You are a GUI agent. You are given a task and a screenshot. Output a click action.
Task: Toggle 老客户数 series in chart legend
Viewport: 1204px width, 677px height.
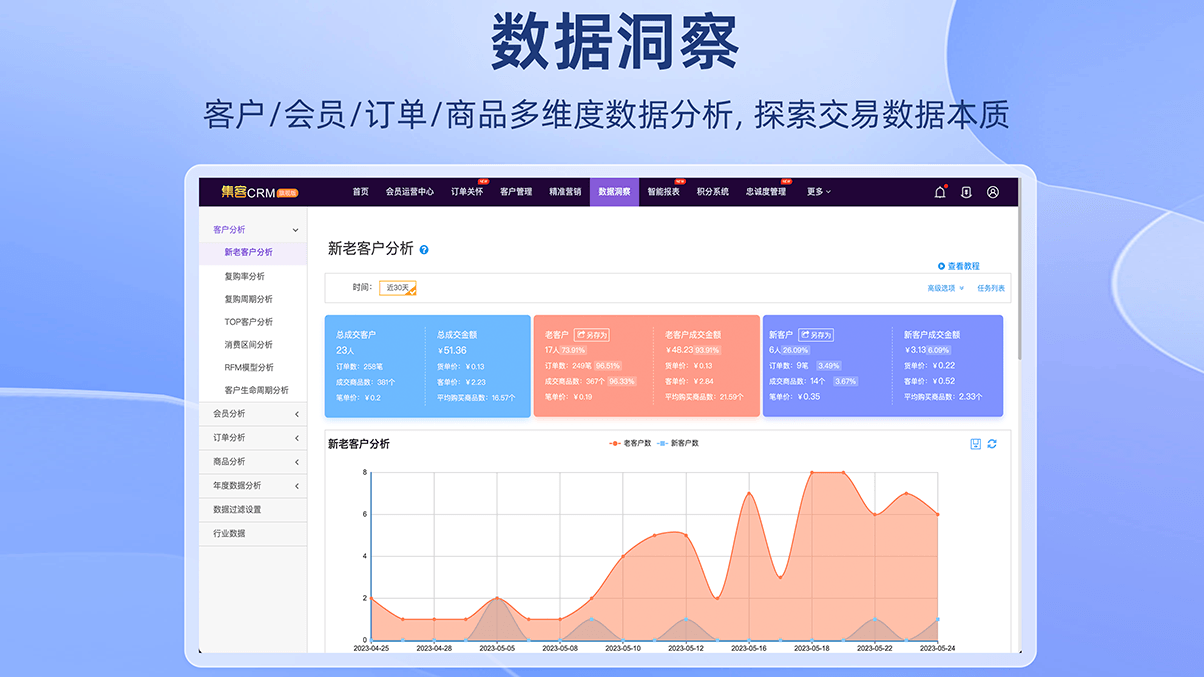630,443
